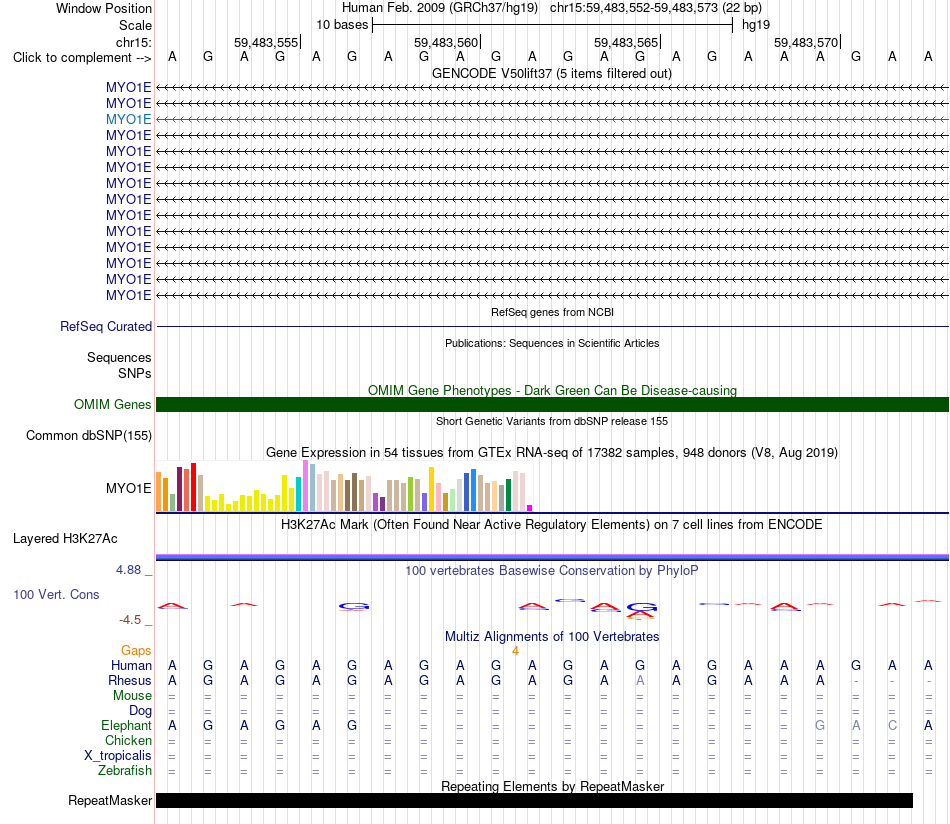Click the chr15:59,483,552-59,483,573 (22 bp) position text
The image size is (950, 824).
[x=656, y=8]
